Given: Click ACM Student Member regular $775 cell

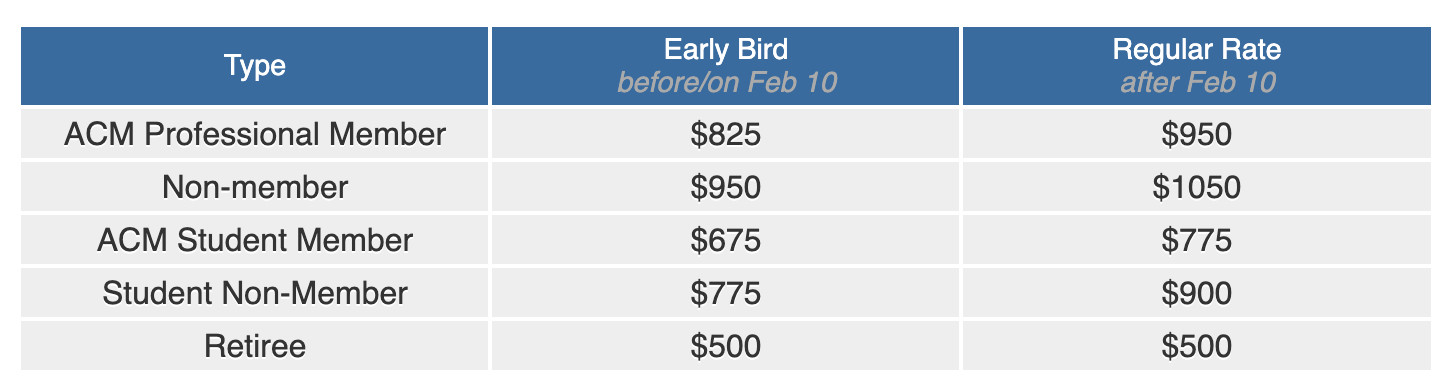Looking at the screenshot, I should pyautogui.click(x=1196, y=240).
